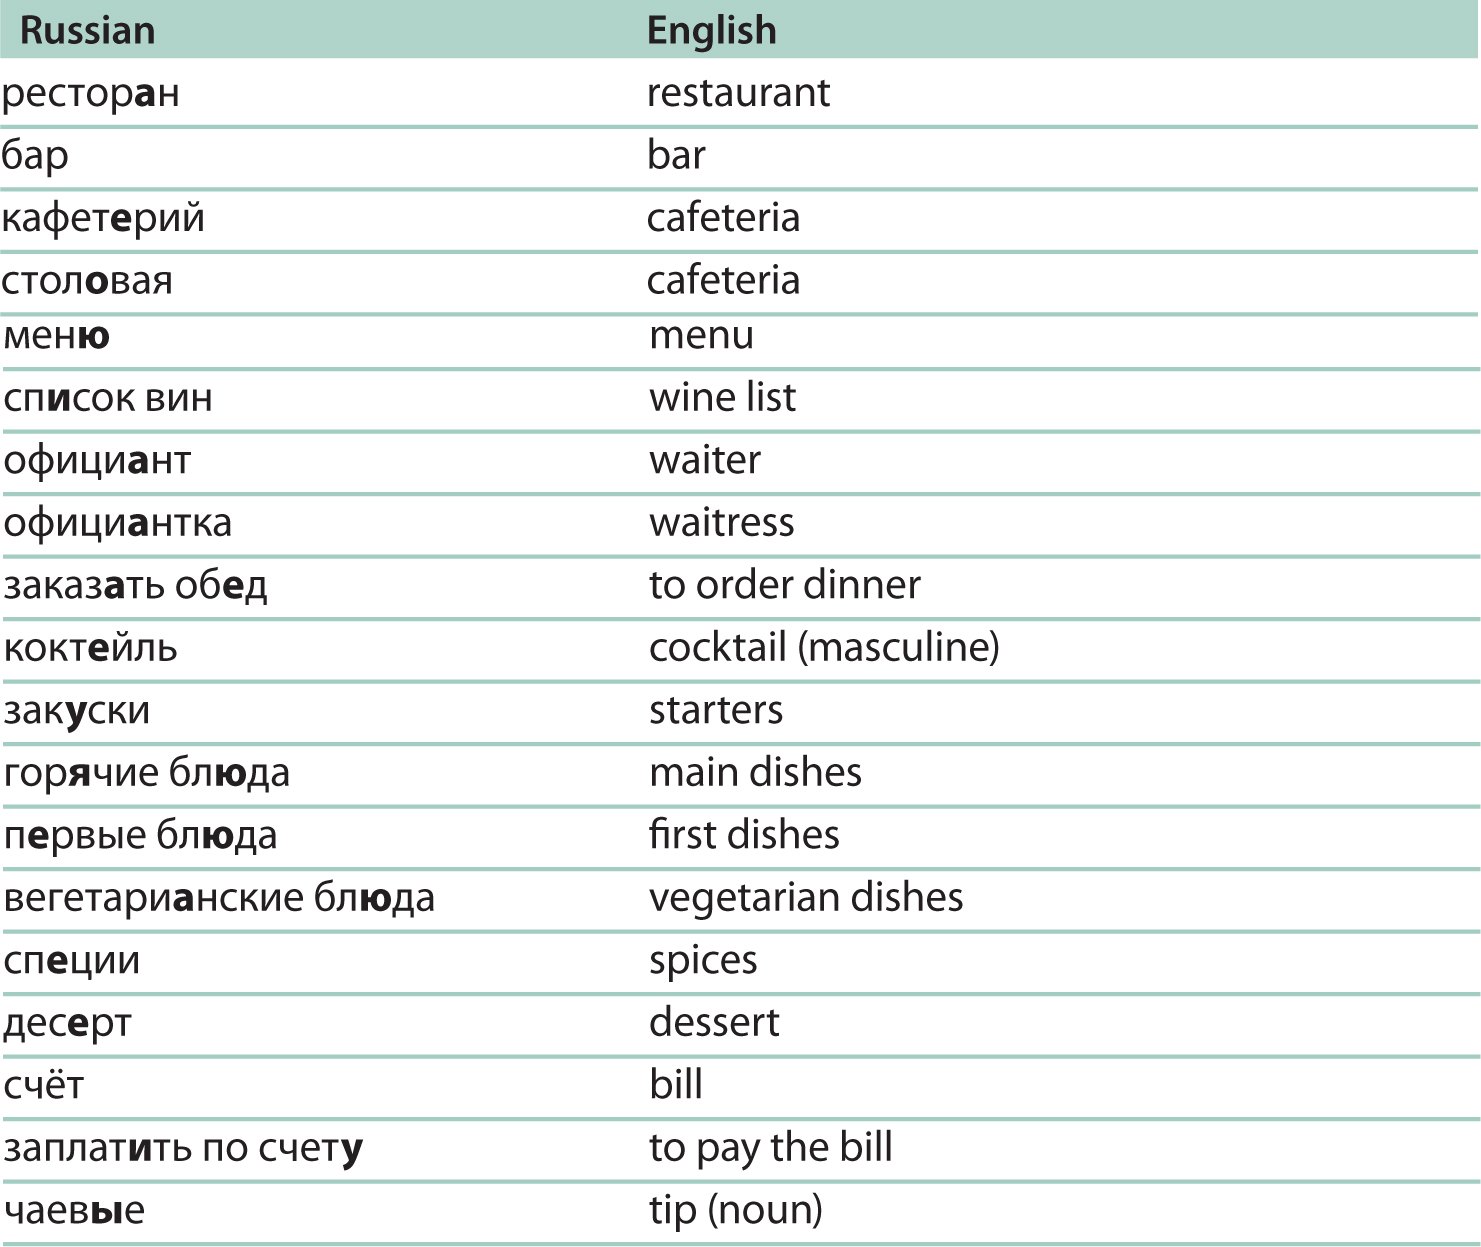1481x1247 pixels.
Task: Click the phrase to pay the bill
Action: tap(770, 1147)
